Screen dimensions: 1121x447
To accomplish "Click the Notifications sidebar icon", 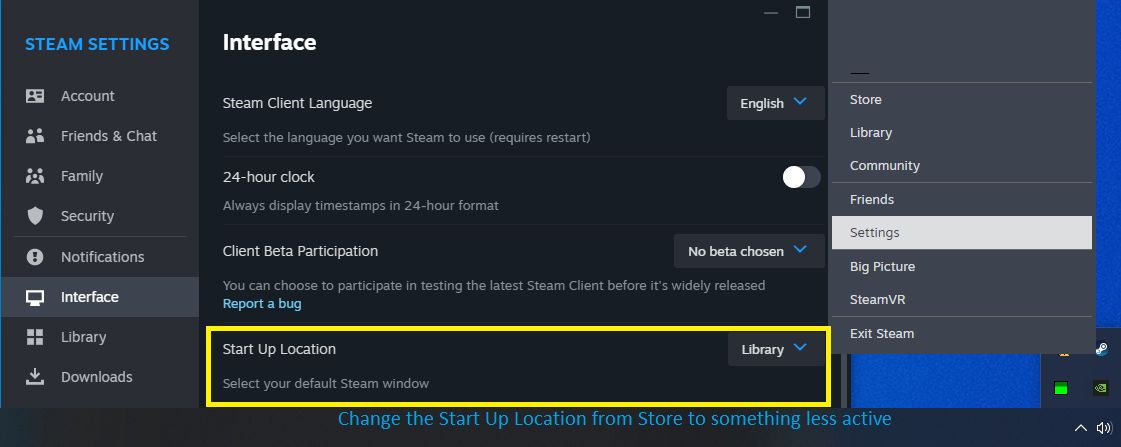I will click(x=35, y=257).
